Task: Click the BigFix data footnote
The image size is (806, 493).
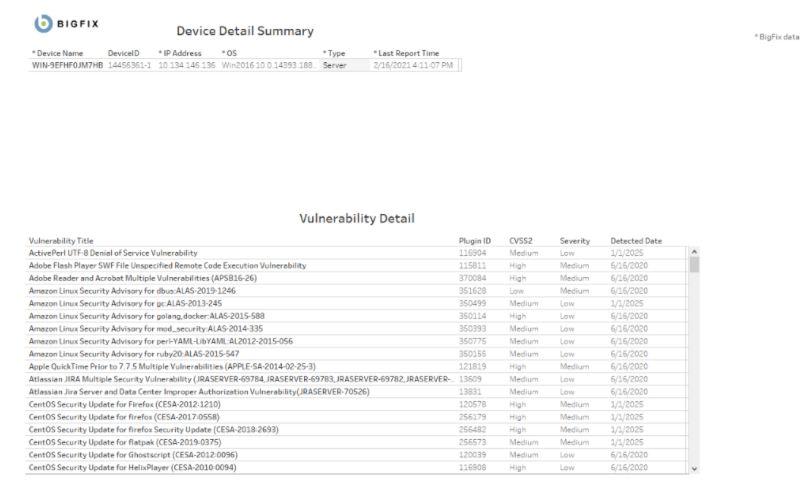Action: [x=777, y=37]
